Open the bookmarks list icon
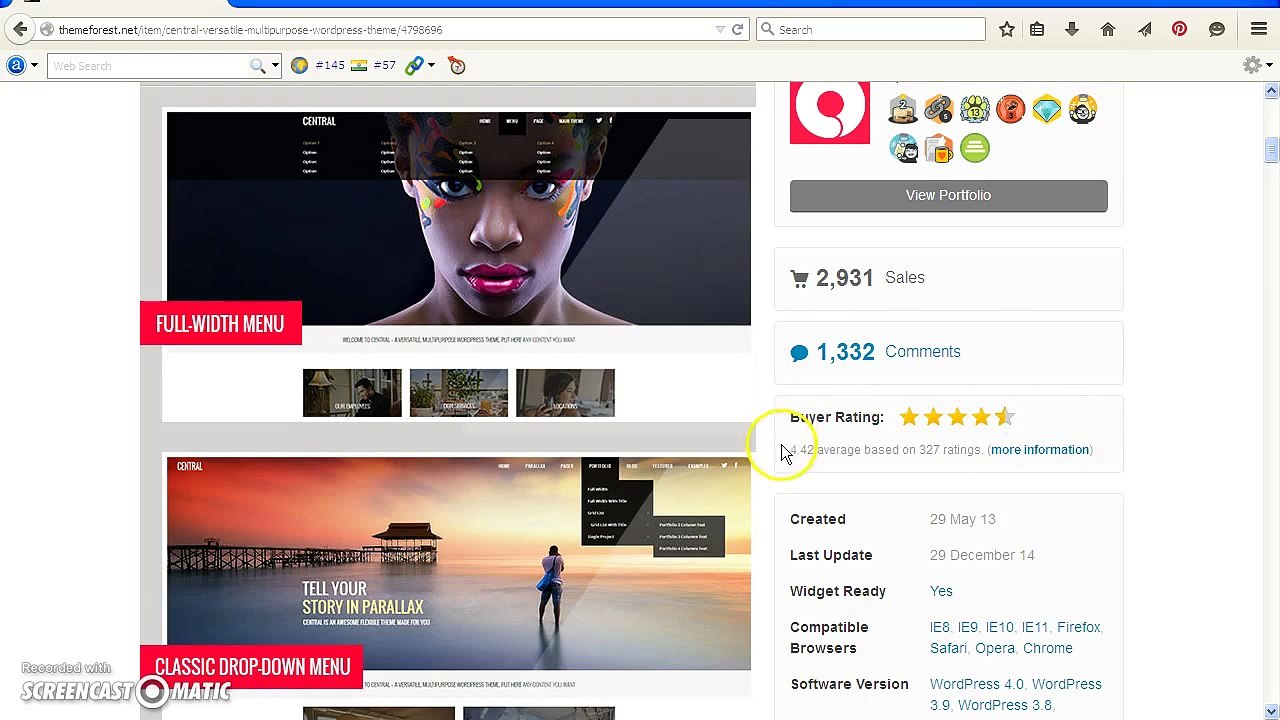Viewport: 1280px width, 720px height. tap(1037, 30)
